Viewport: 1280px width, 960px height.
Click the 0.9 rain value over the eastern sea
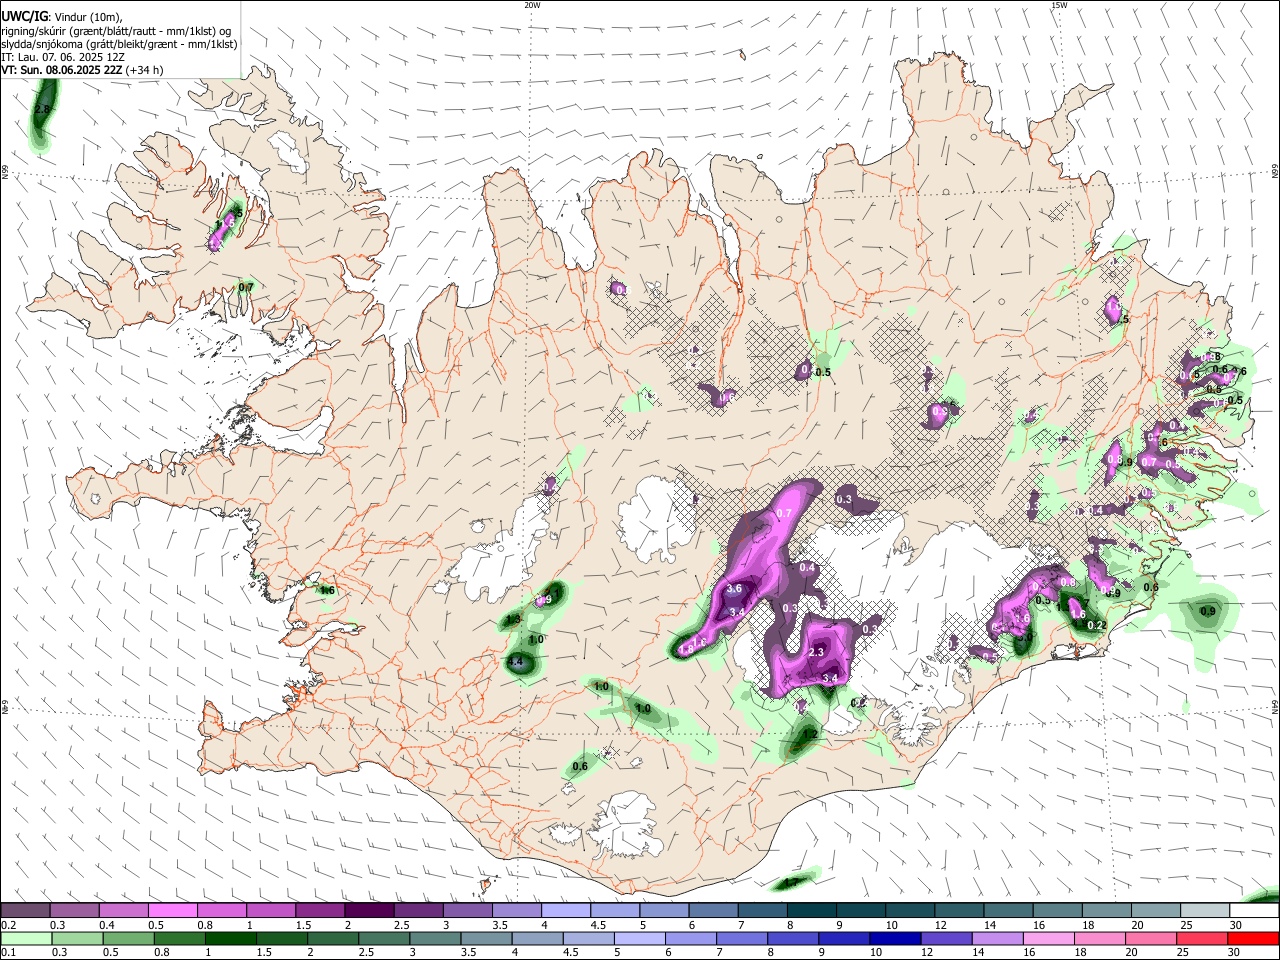click(1207, 612)
